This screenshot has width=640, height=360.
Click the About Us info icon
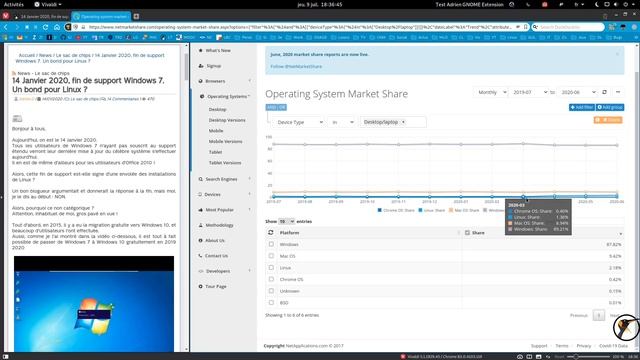pos(200,240)
